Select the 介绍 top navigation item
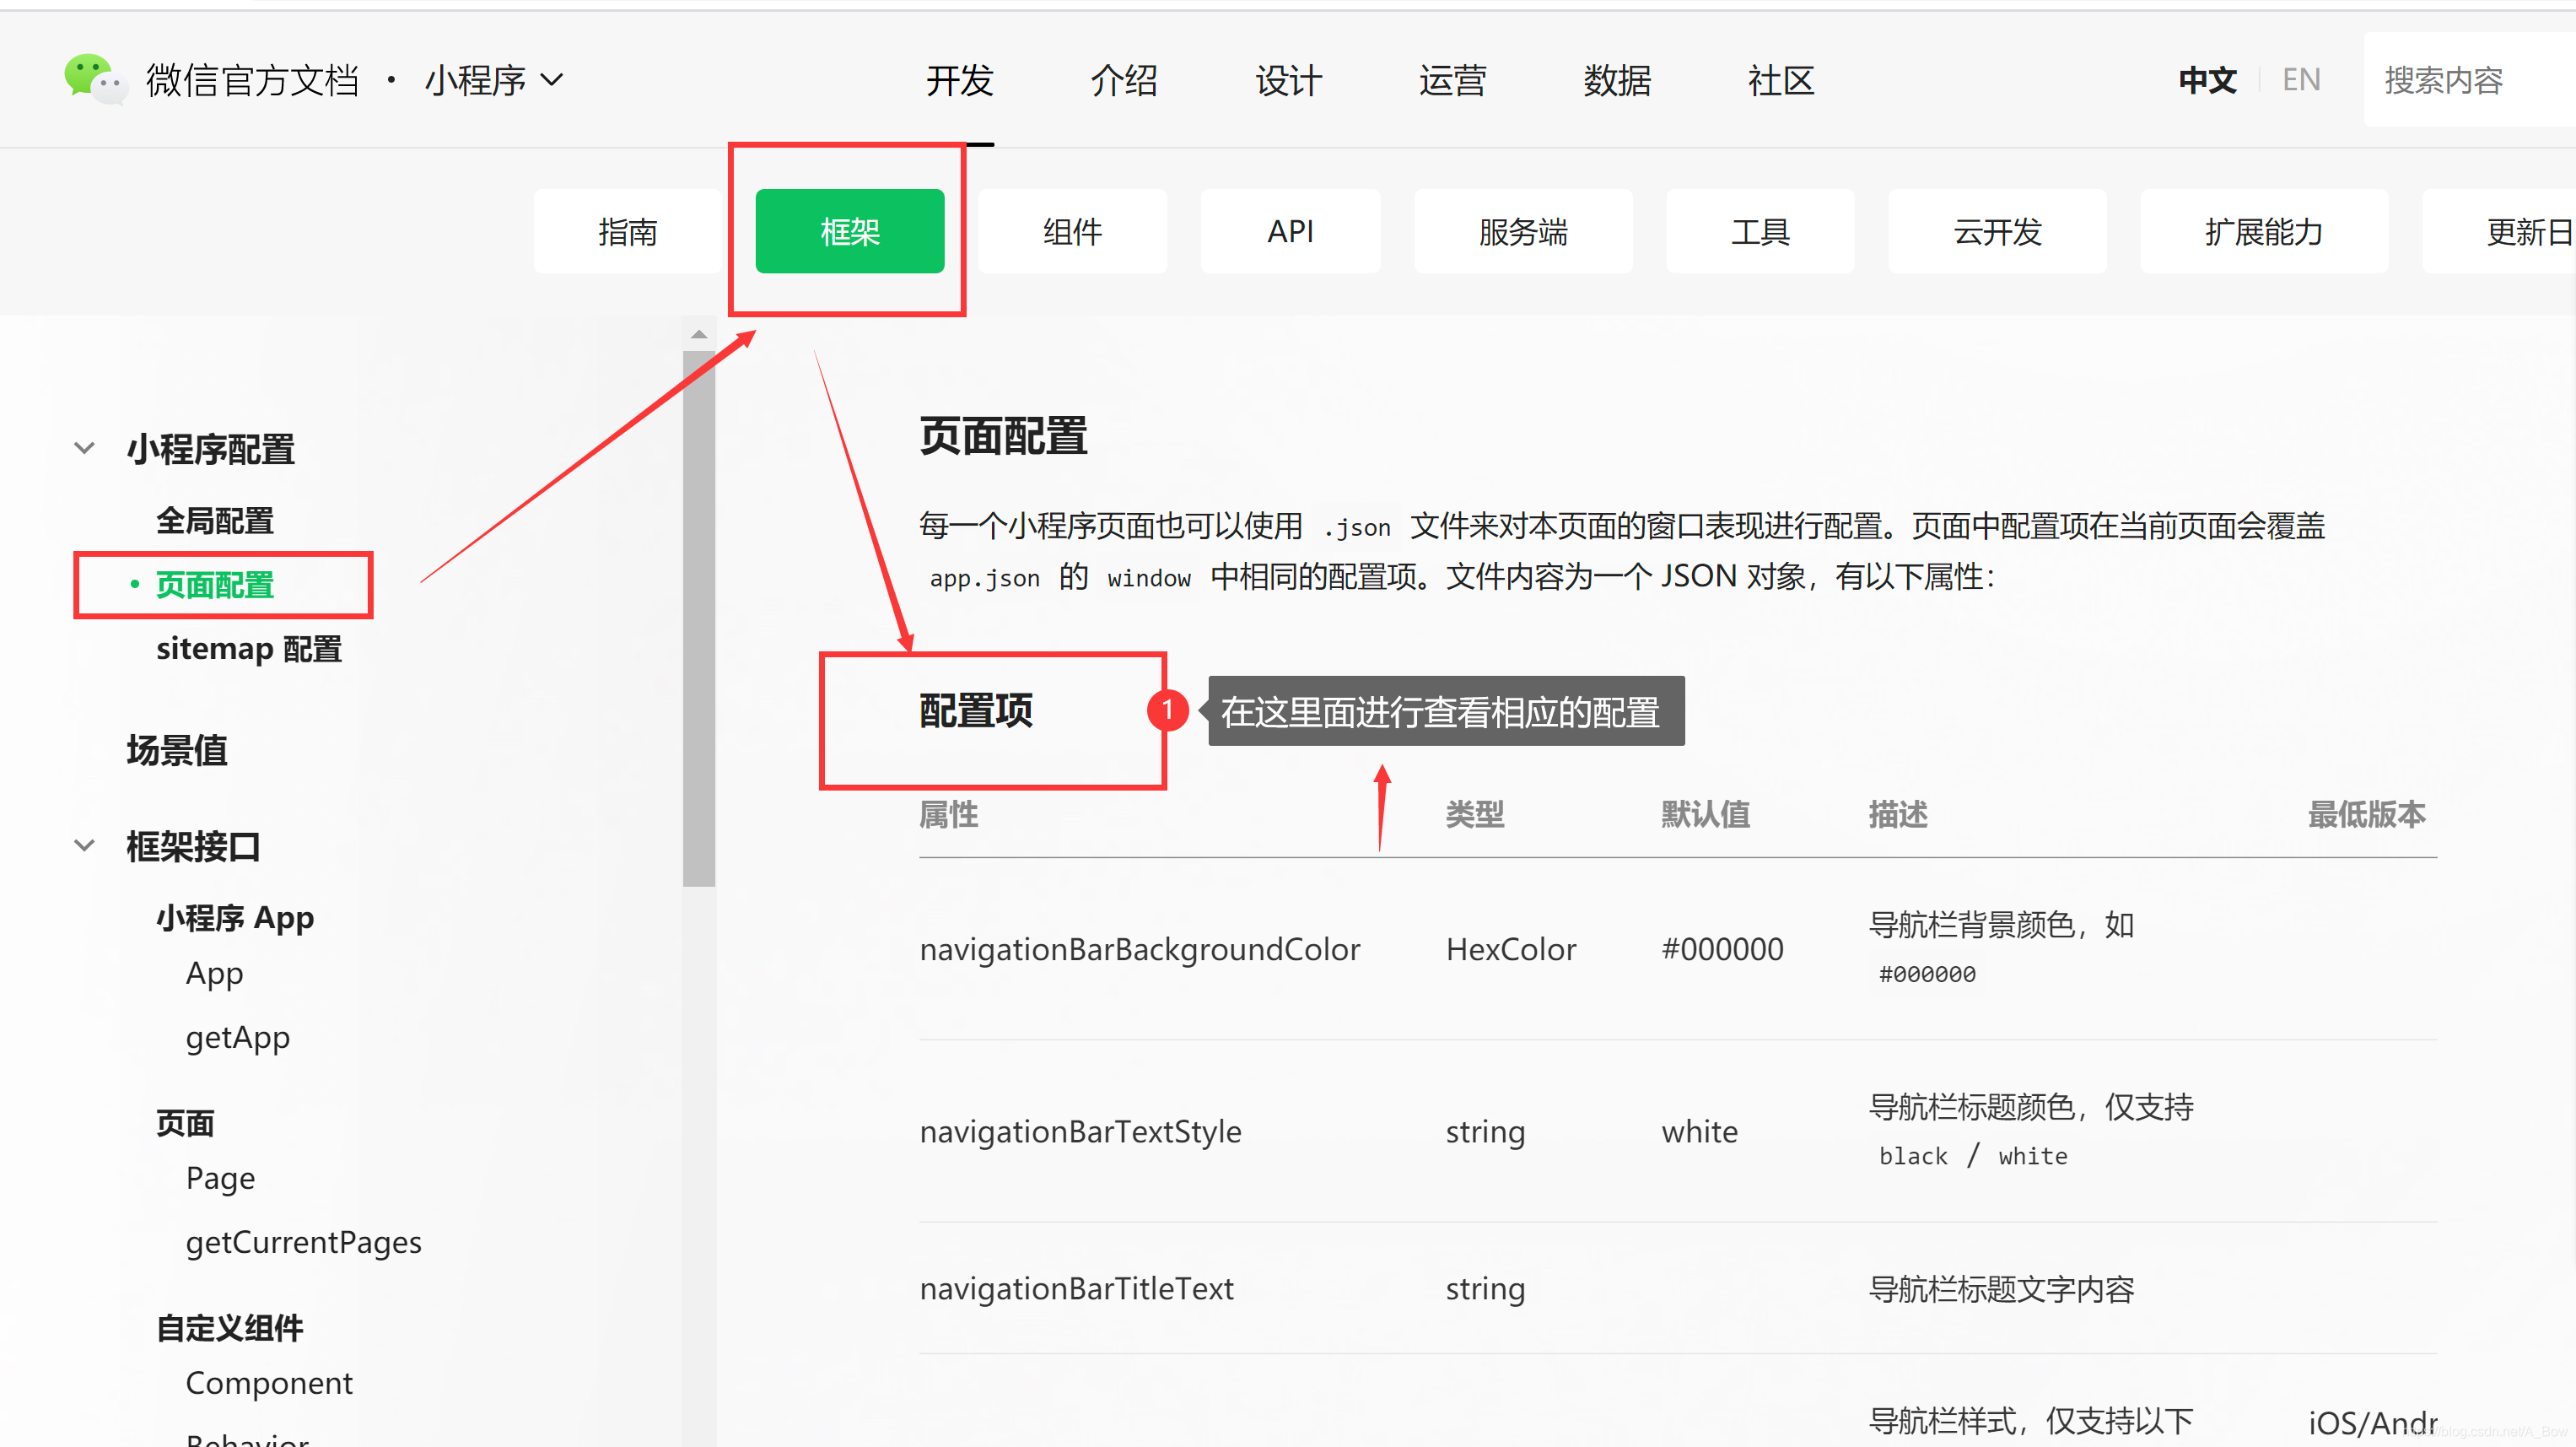 pyautogui.click(x=1123, y=80)
